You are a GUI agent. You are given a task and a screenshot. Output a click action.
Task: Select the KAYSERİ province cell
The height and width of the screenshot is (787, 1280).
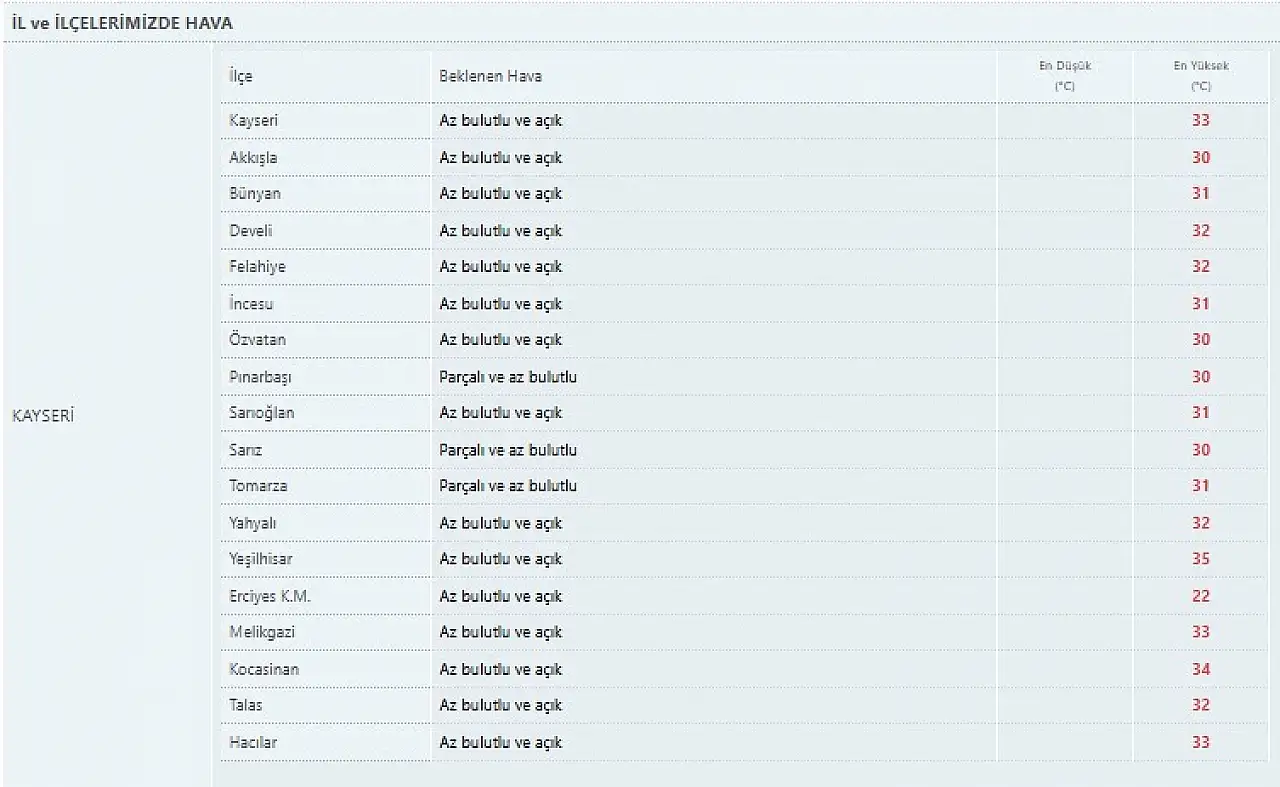click(43, 416)
